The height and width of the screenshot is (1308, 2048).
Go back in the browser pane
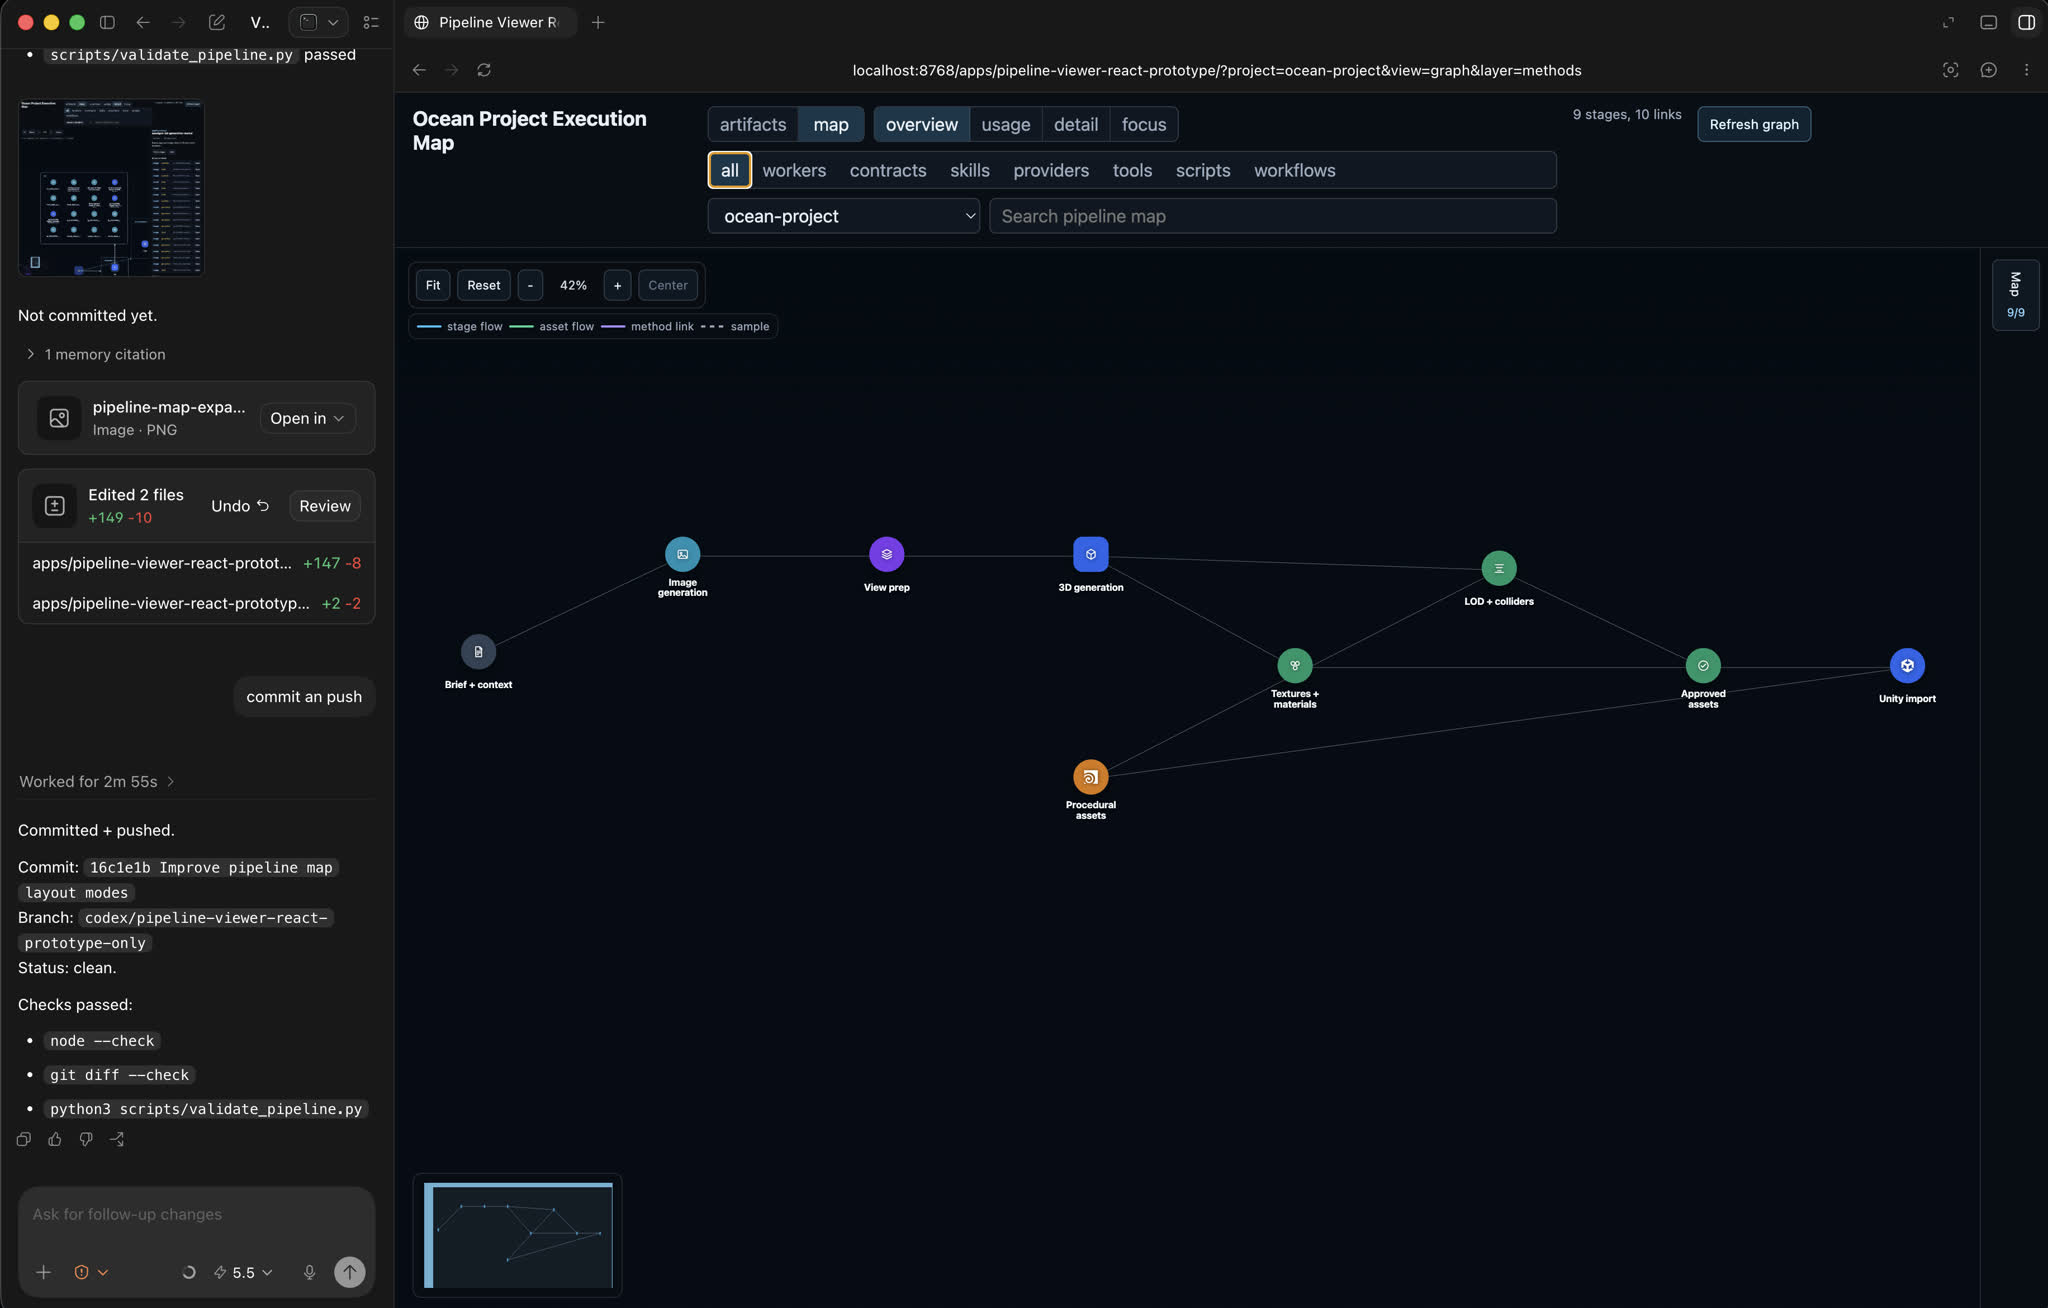pyautogui.click(x=419, y=70)
